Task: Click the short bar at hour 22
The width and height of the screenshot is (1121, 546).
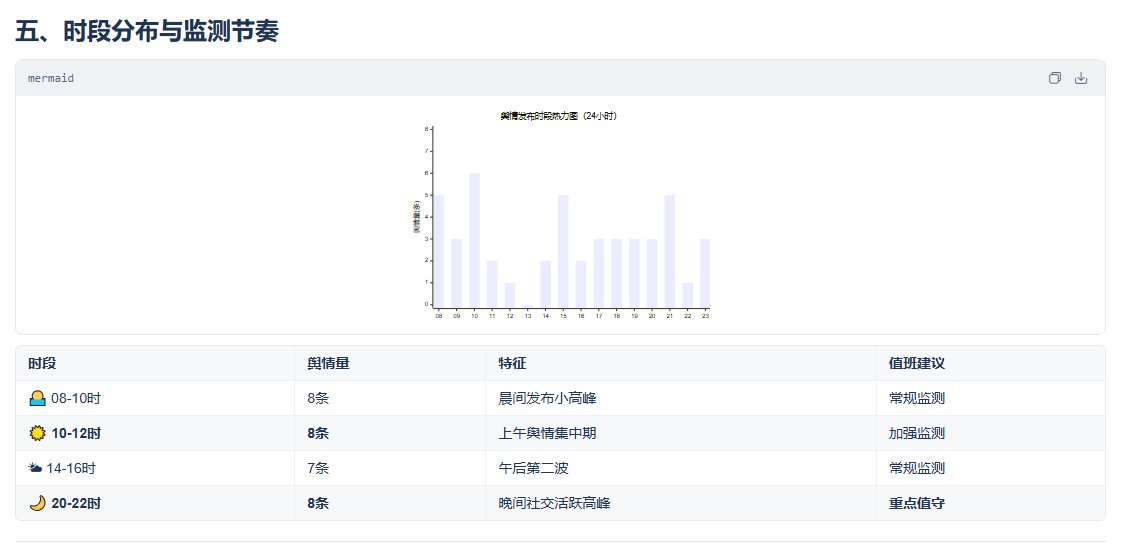Action: [688, 294]
